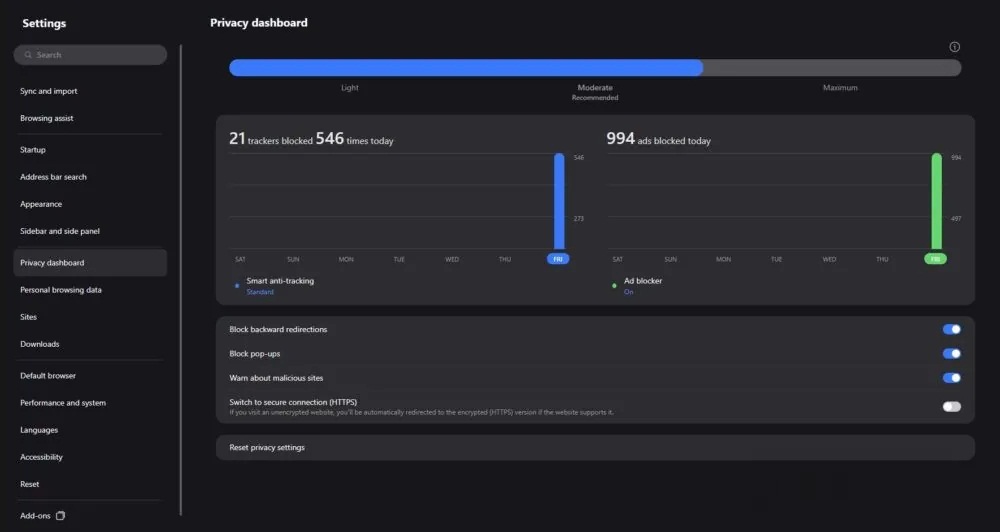Select the blue FRI badge in trackers chart
Viewport: 1000px width, 532px height.
558,259
